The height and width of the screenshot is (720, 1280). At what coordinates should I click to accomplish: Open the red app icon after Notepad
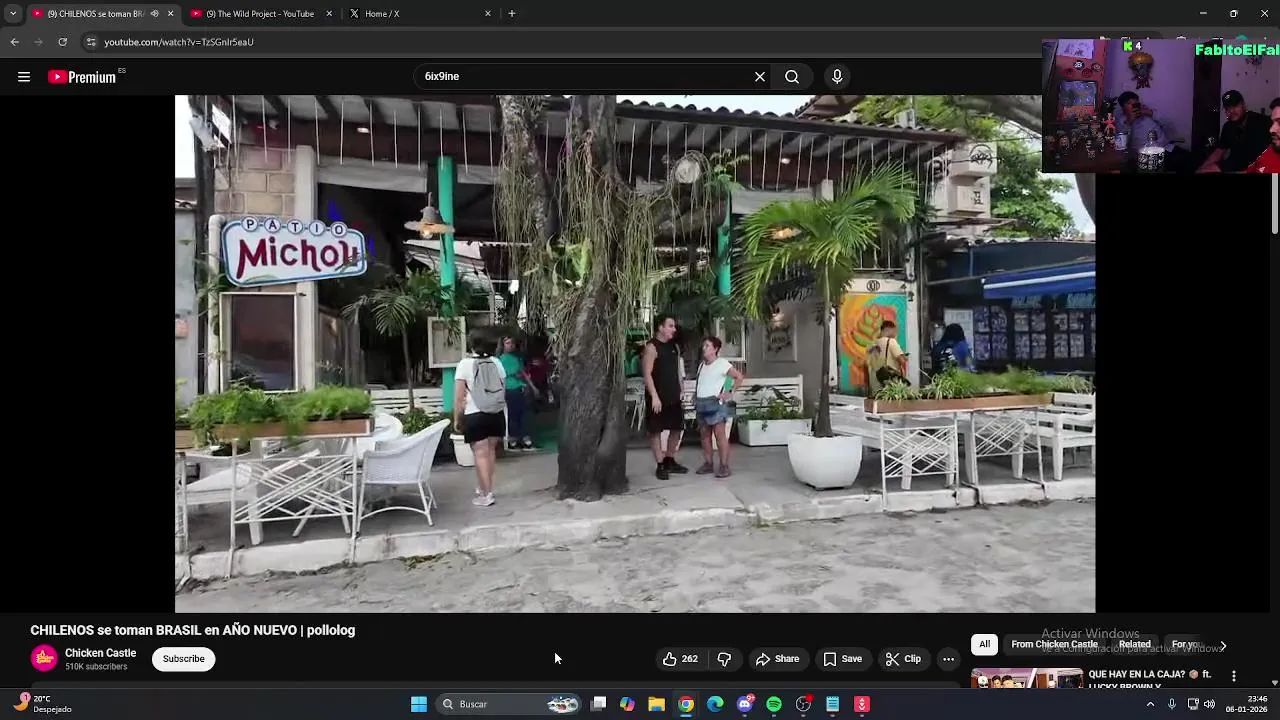(862, 704)
